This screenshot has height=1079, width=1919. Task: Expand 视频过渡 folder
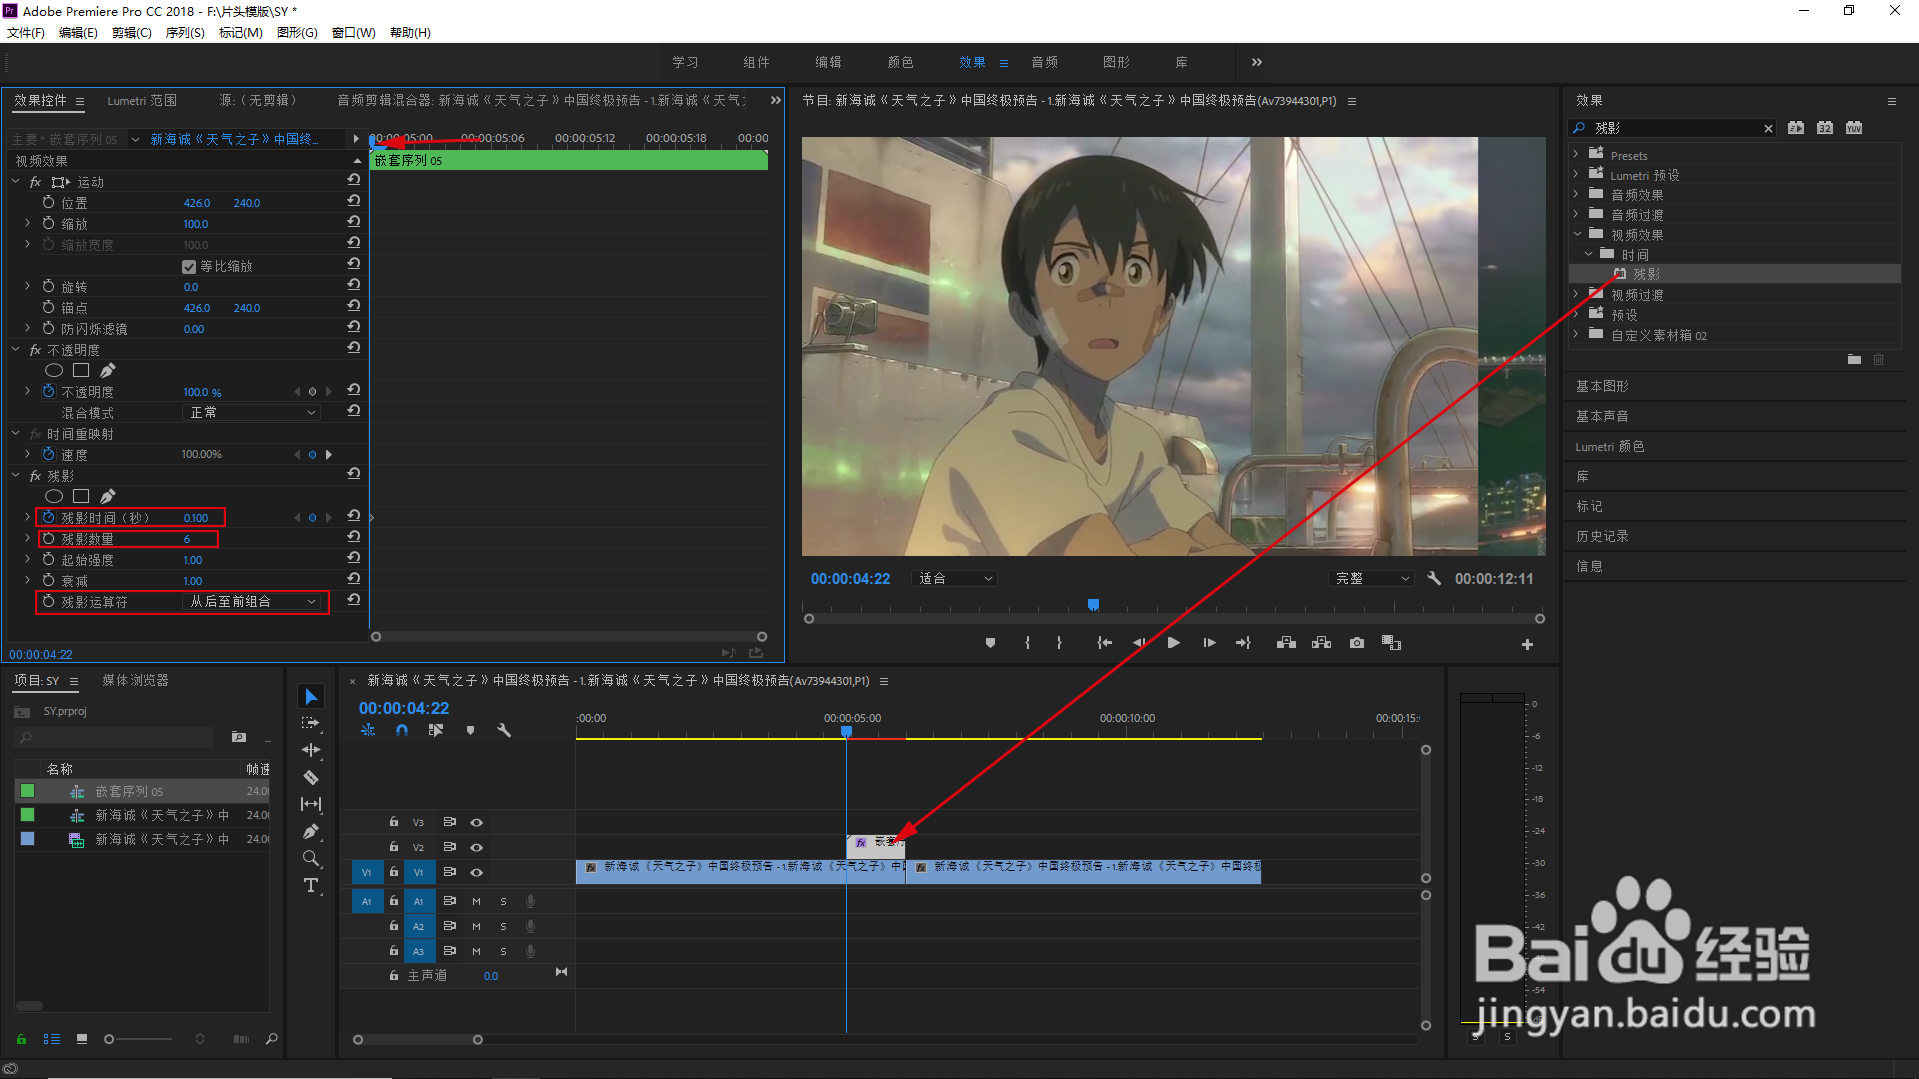click(x=1576, y=294)
